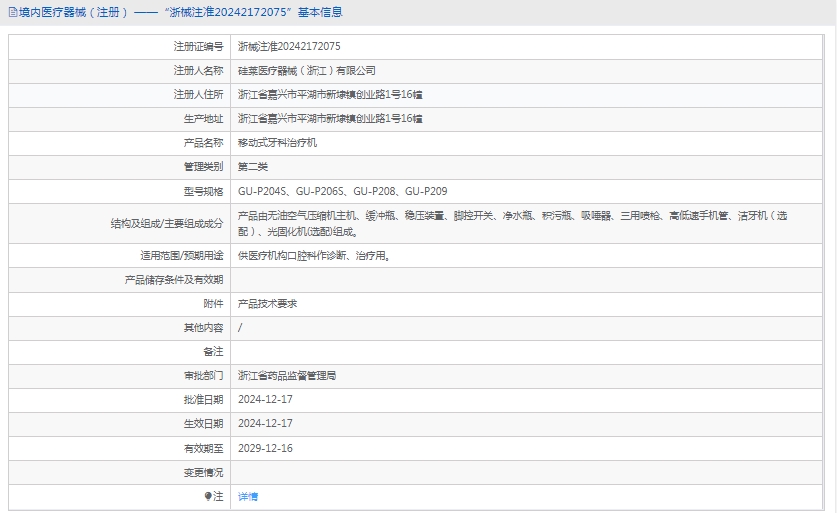Click the 注册人住所 address value
The image size is (837, 513).
click(330, 95)
